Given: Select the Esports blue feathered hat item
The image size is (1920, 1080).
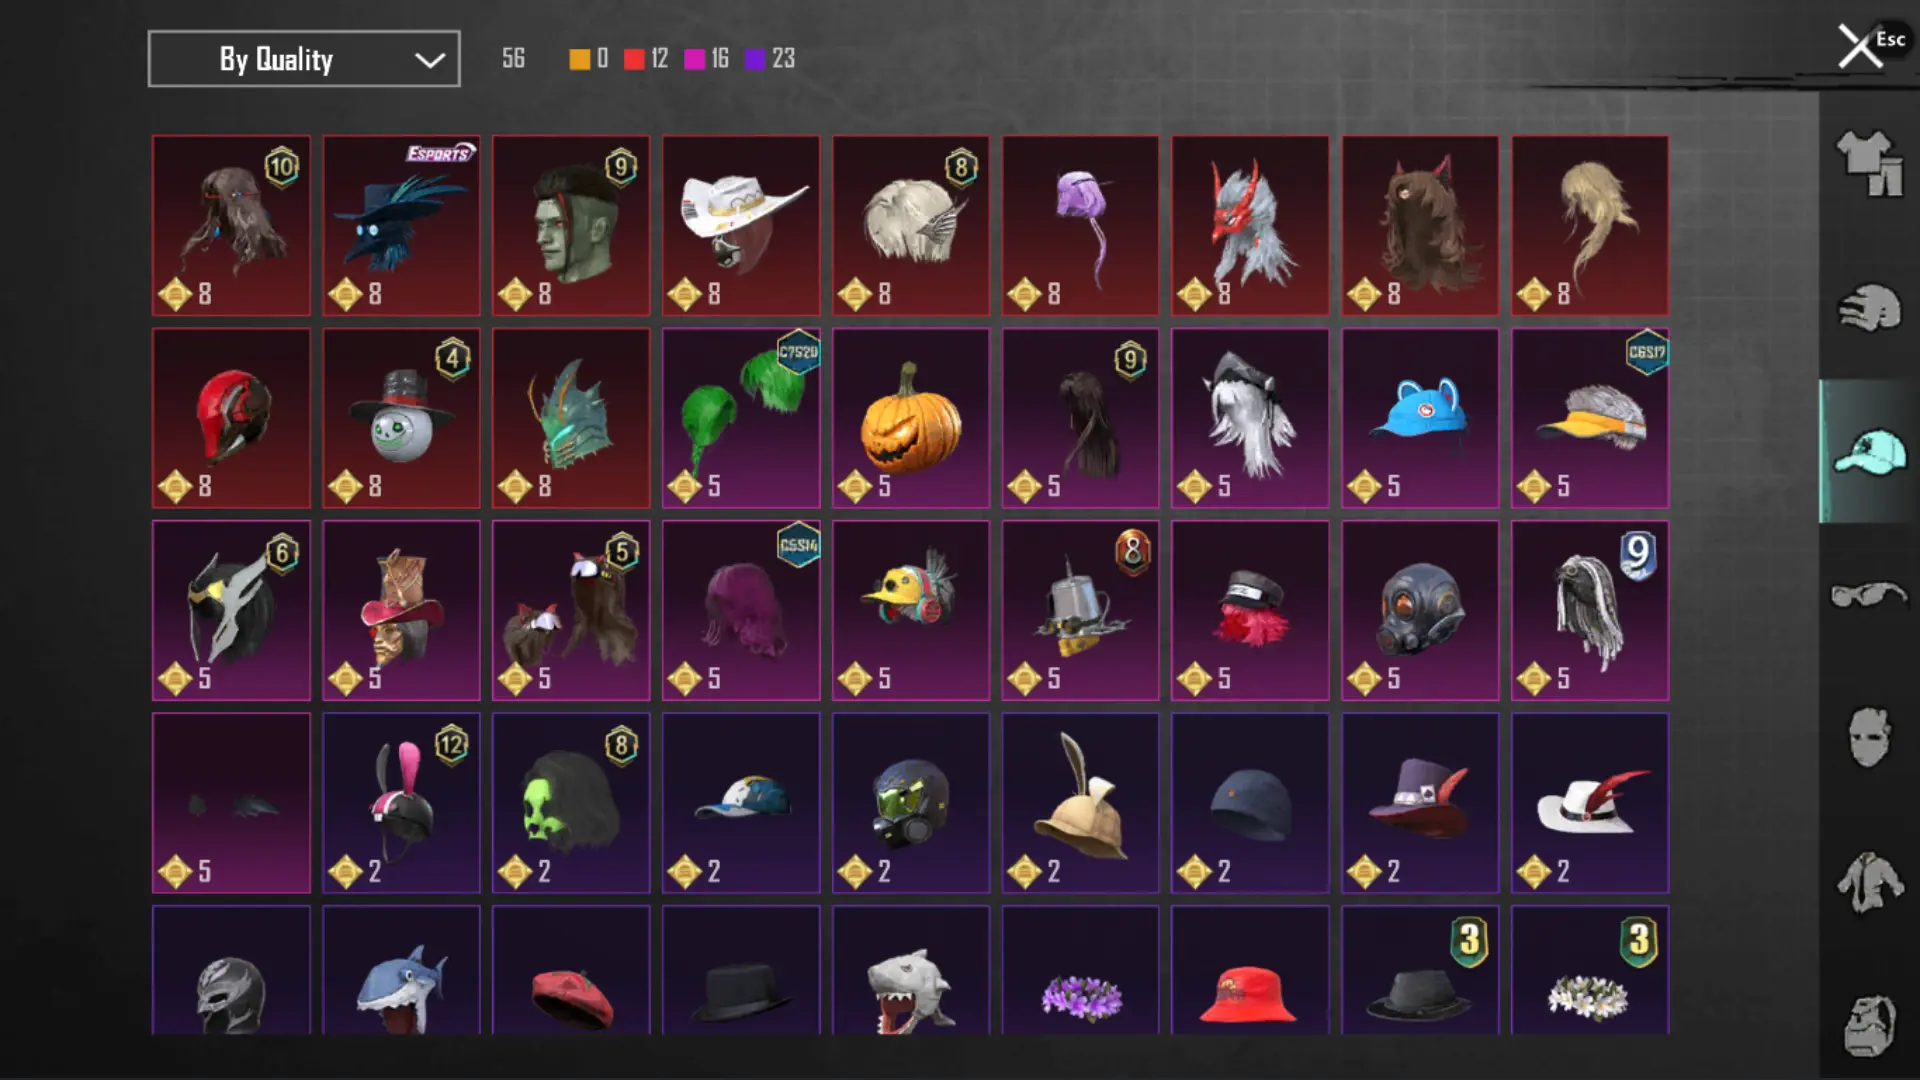Looking at the screenshot, I should click(401, 226).
